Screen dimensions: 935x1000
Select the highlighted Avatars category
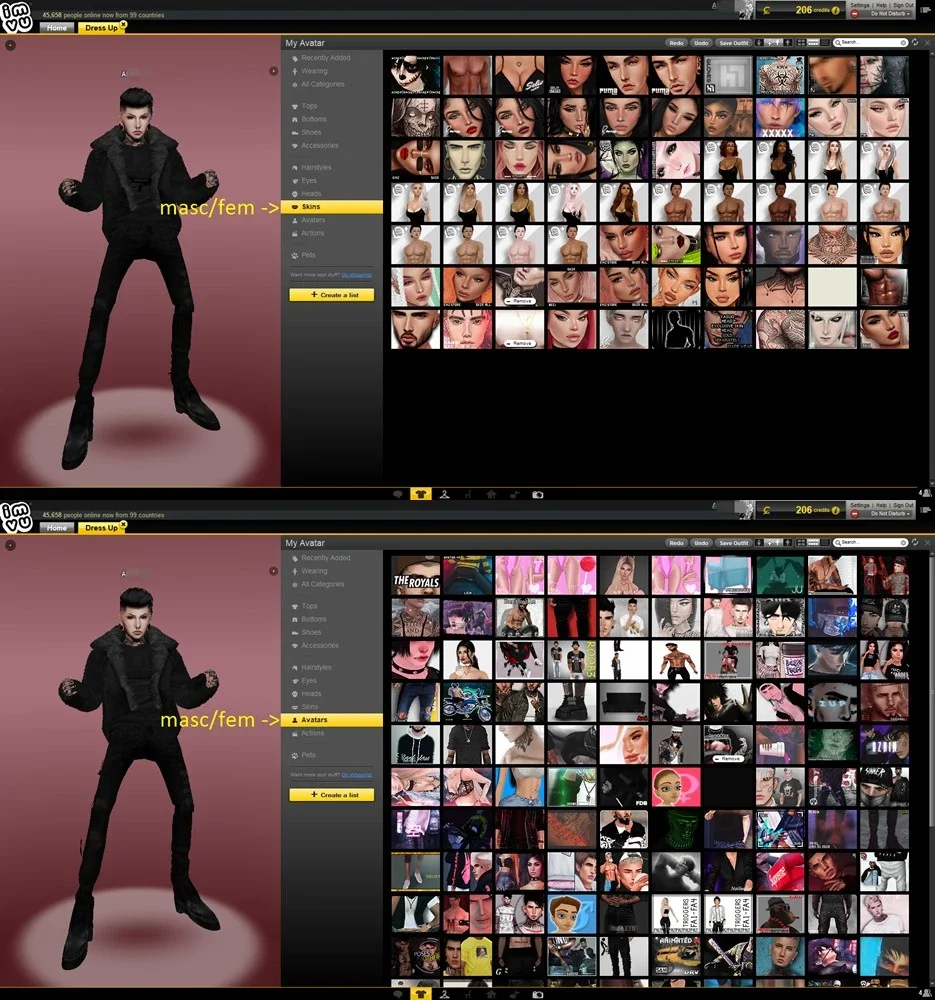tap(332, 719)
